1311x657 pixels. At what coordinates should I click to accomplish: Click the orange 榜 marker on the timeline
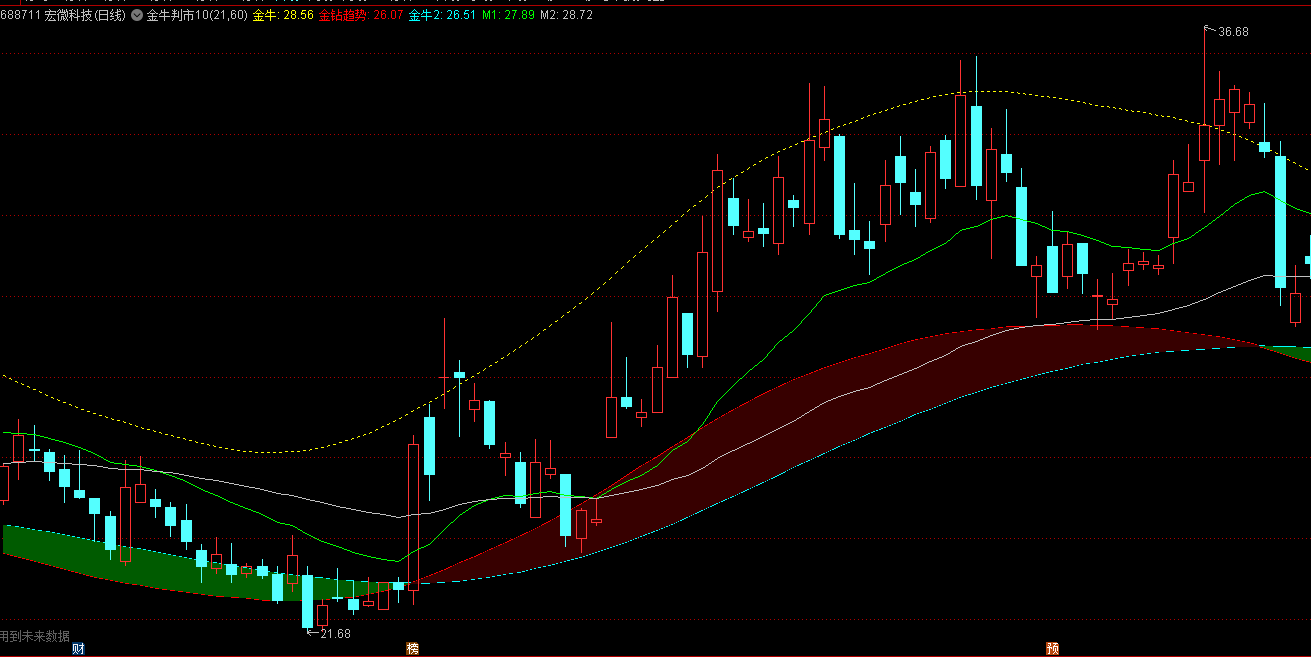(x=412, y=648)
